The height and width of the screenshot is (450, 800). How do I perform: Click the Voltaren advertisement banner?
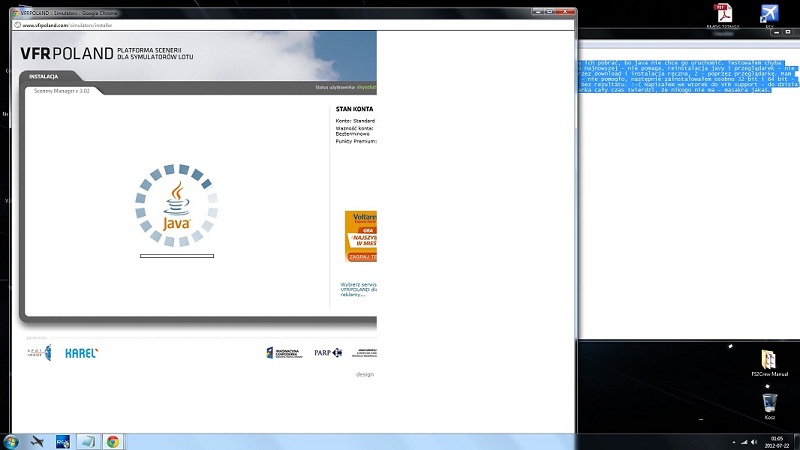(360, 236)
